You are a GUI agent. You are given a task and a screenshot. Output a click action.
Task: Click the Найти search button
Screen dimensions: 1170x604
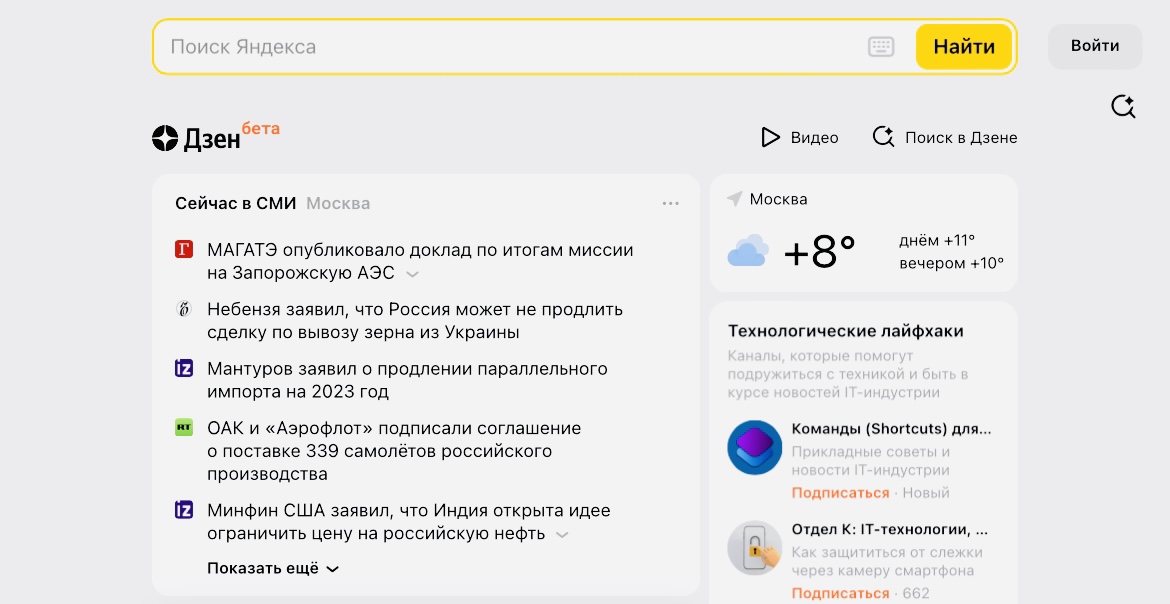coord(964,46)
